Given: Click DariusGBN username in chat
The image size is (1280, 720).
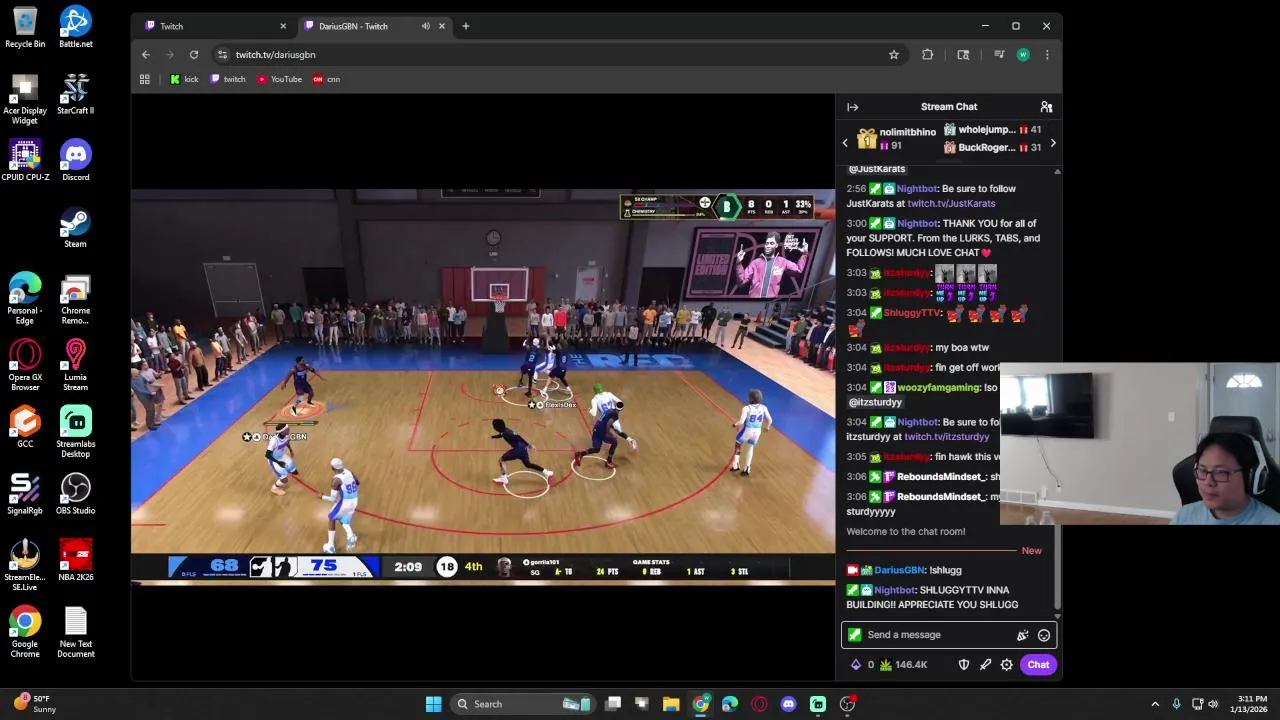Looking at the screenshot, I should pos(899,570).
